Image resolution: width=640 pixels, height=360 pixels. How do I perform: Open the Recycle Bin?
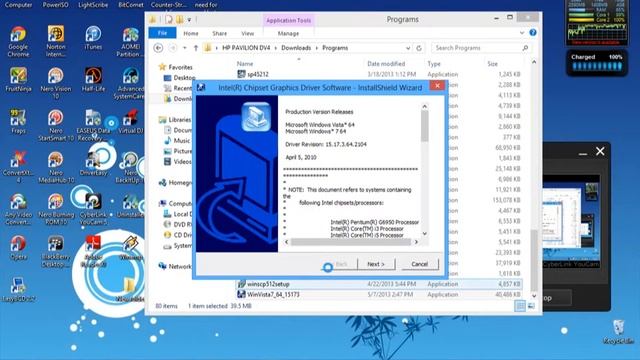coord(618,331)
